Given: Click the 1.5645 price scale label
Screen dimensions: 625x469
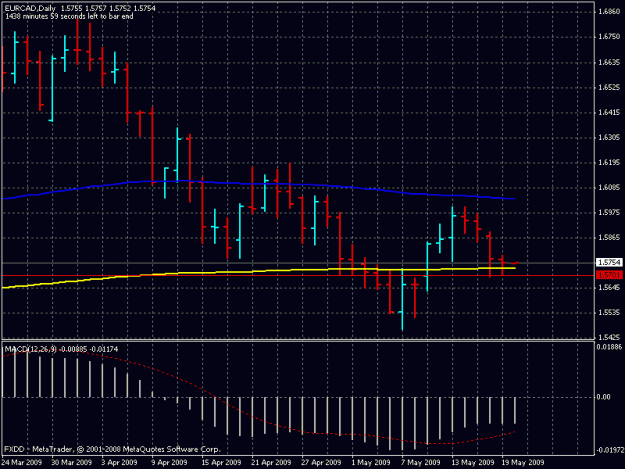Looking at the screenshot, I should (609, 287).
